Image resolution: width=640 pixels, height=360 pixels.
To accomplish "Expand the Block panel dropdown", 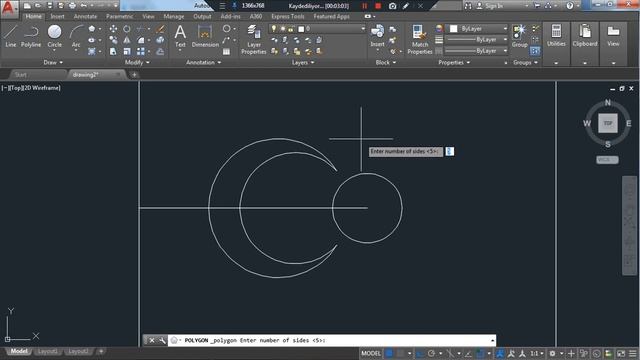I will [x=386, y=62].
